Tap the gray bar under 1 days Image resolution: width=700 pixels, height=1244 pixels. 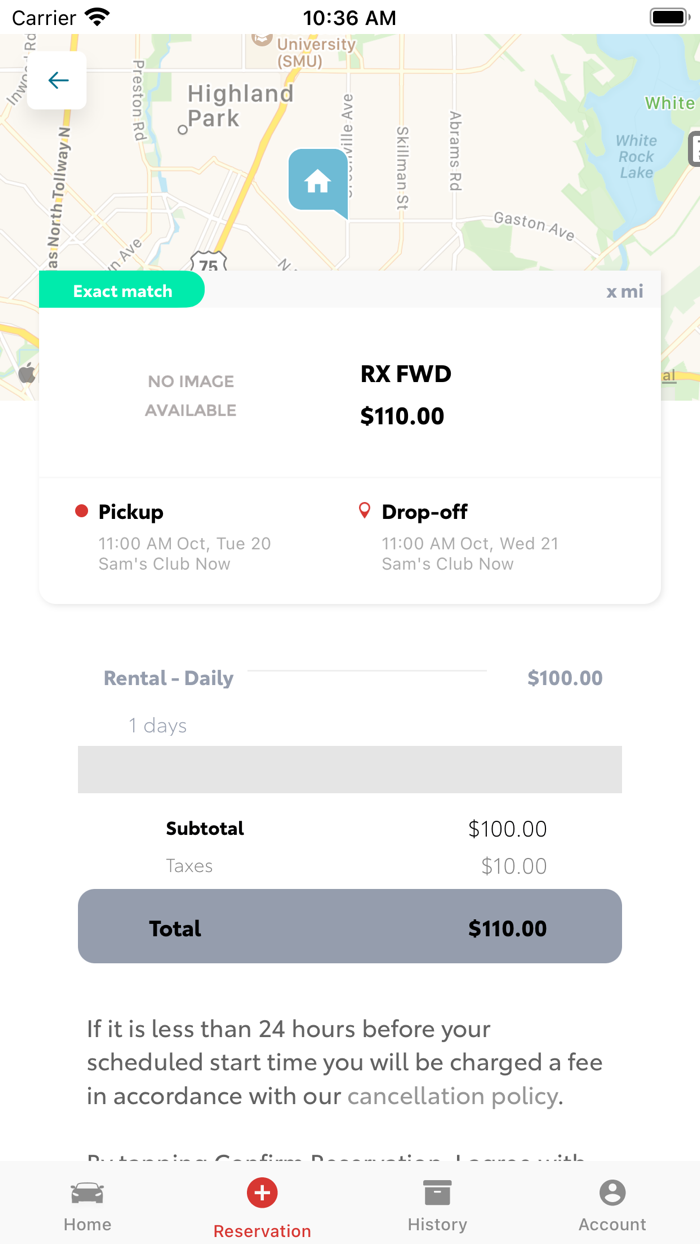coord(350,769)
